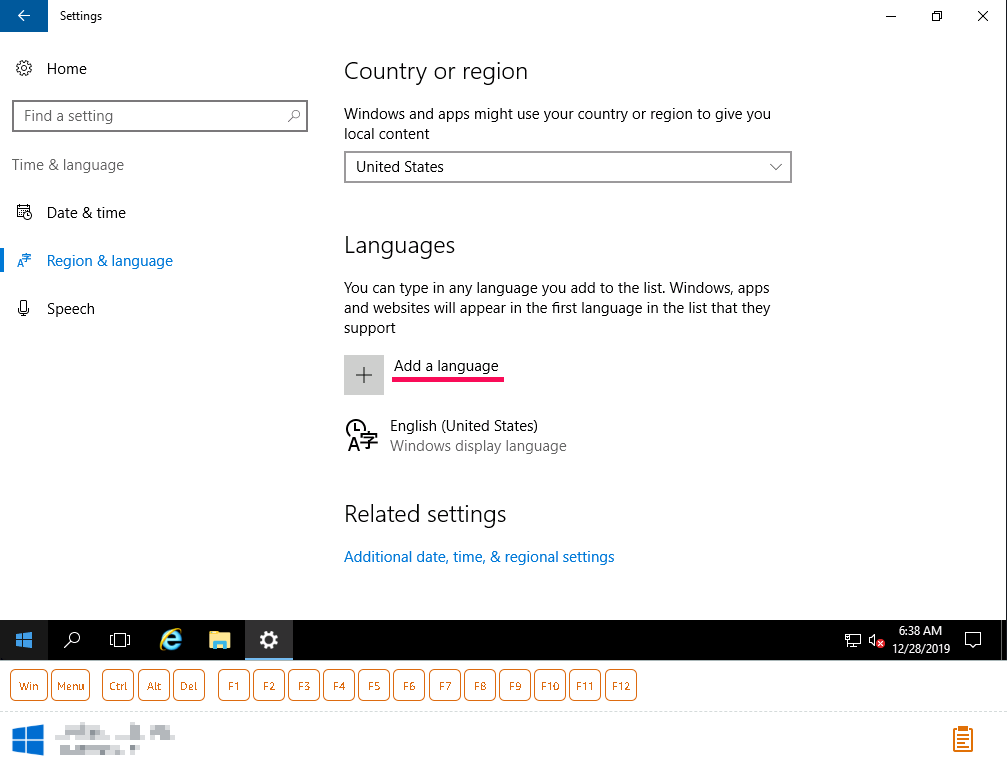Viewport: 1007px width, 768px height.
Task: Click the blue Windows logo below key buttons
Action: pos(28,740)
